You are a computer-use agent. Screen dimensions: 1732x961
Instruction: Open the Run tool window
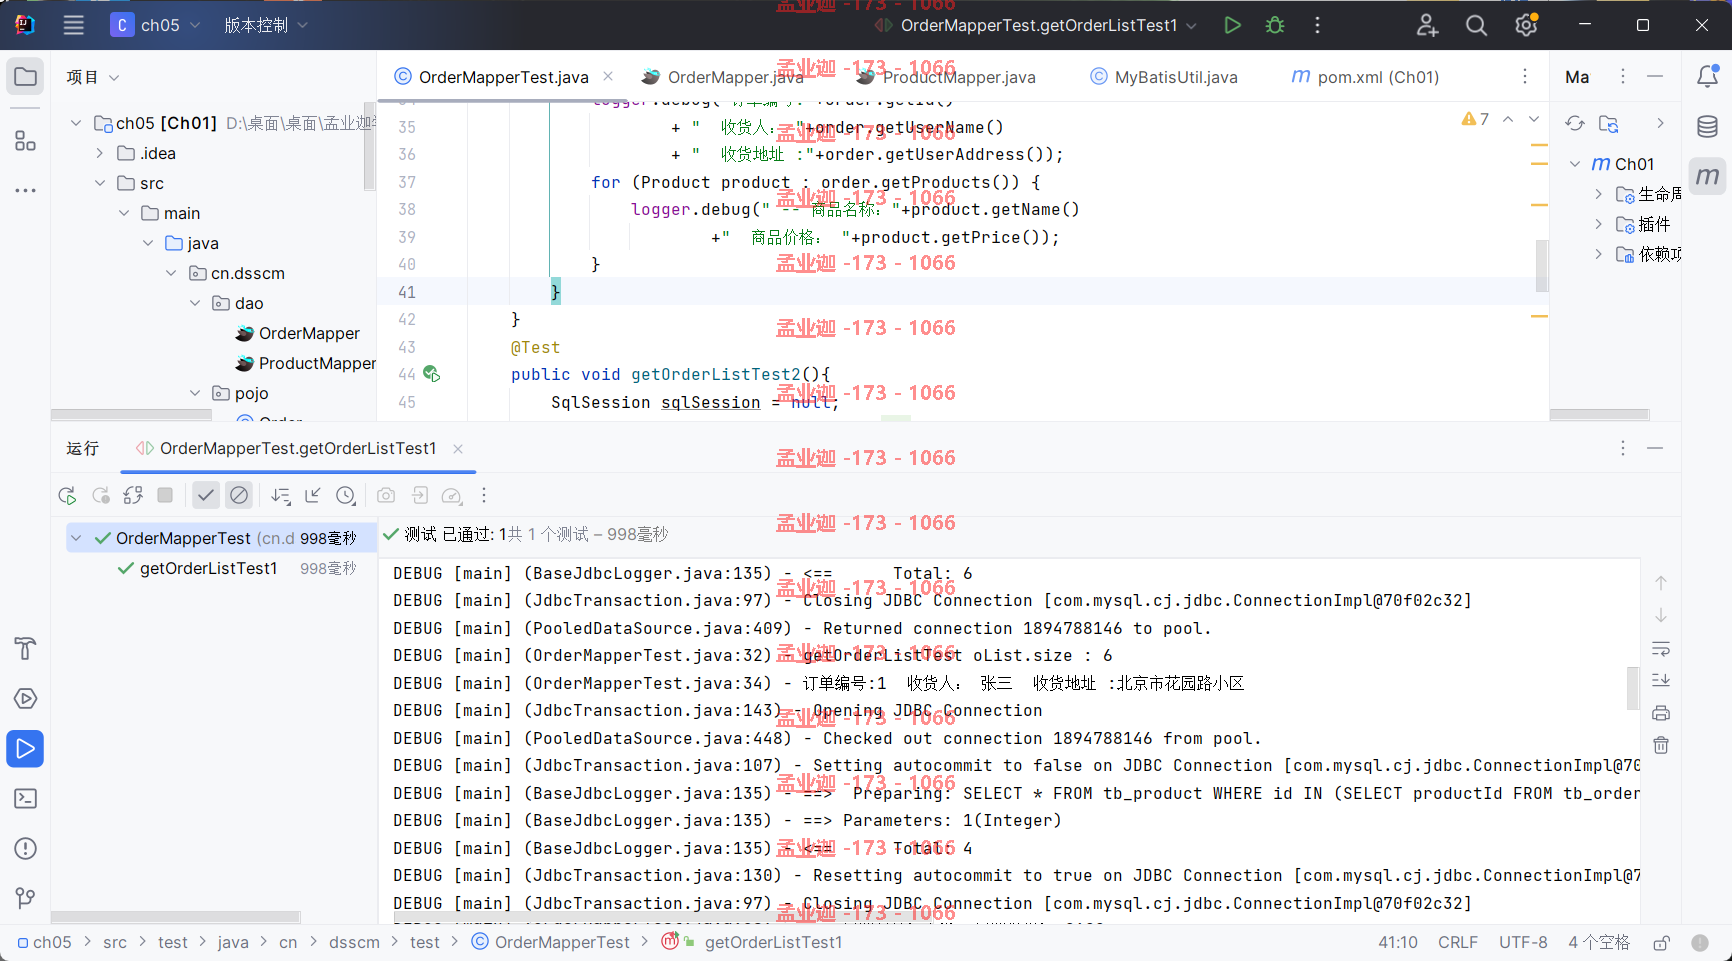click(26, 748)
